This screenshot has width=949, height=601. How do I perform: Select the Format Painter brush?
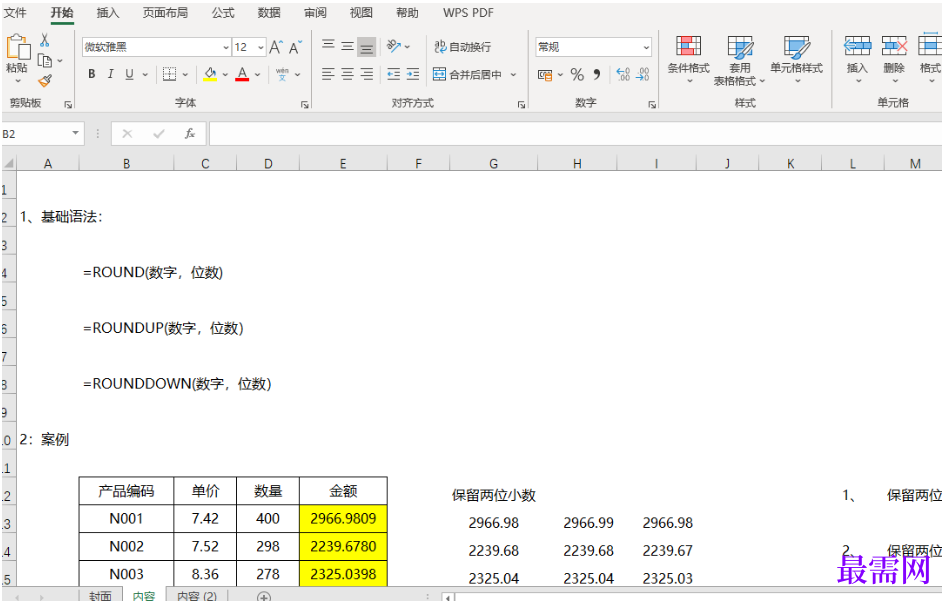[x=45, y=81]
